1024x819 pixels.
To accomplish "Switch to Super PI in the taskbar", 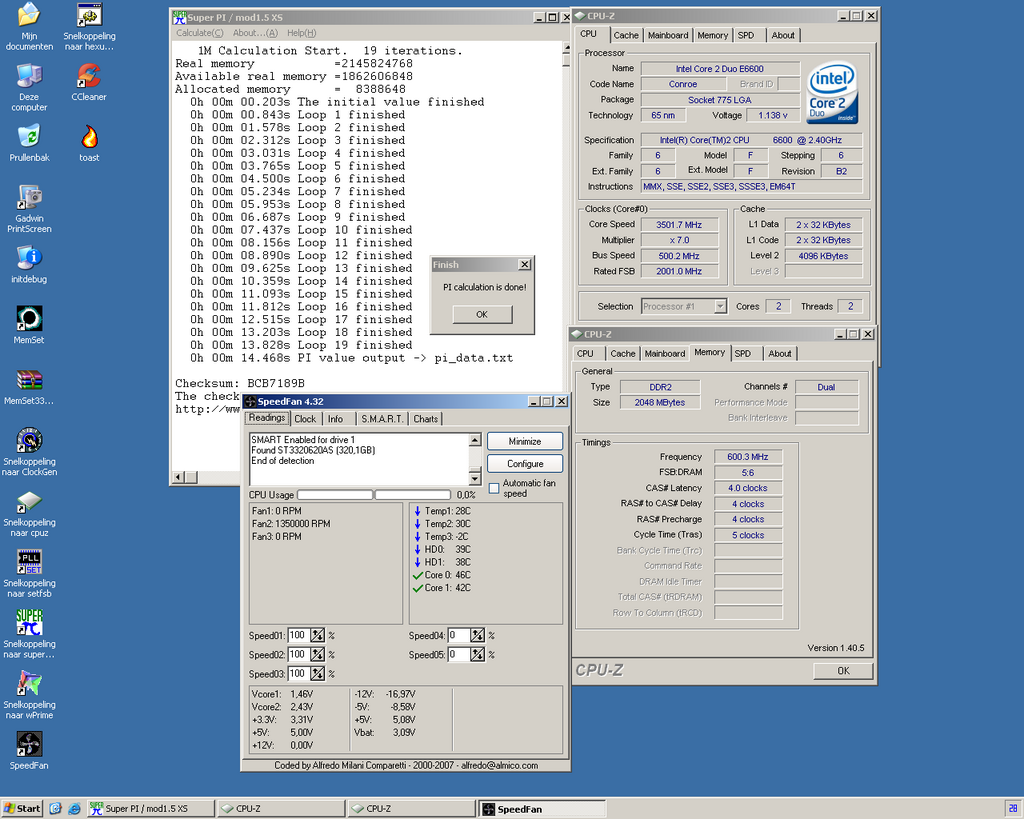I will point(151,809).
